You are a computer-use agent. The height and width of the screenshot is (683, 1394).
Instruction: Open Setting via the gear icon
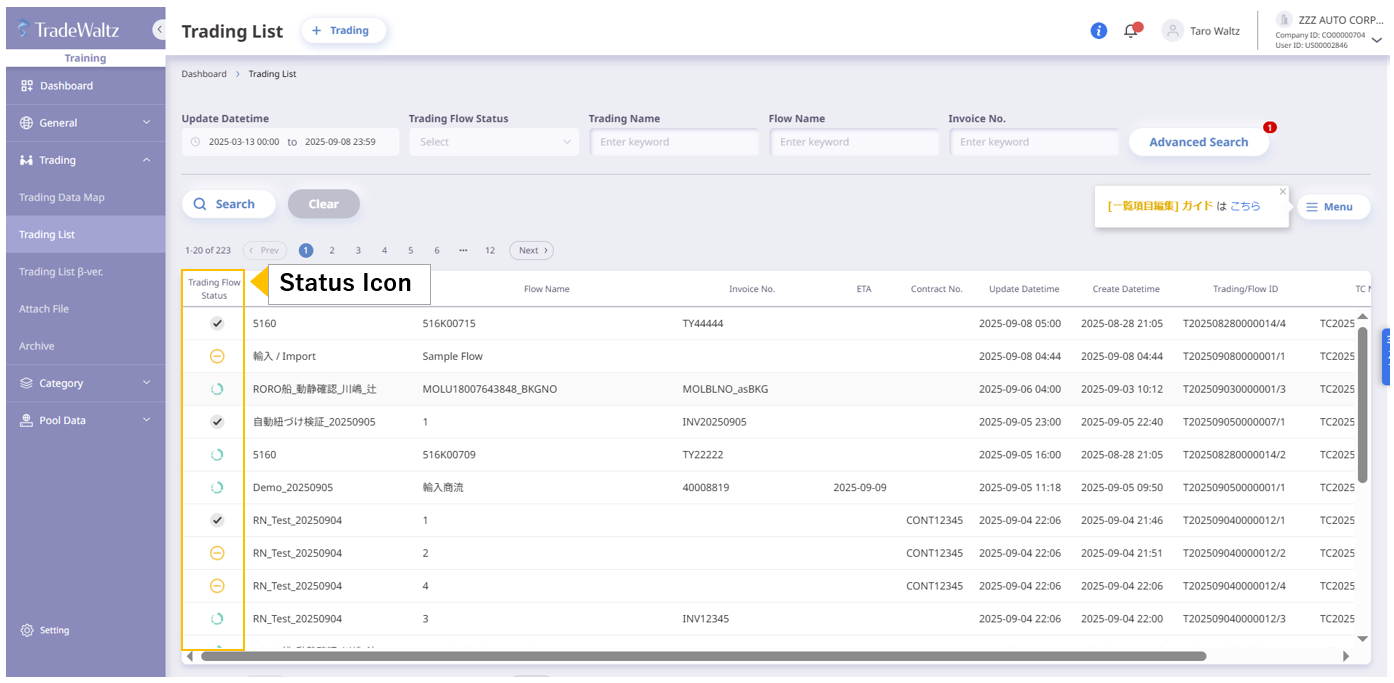click(x=27, y=630)
